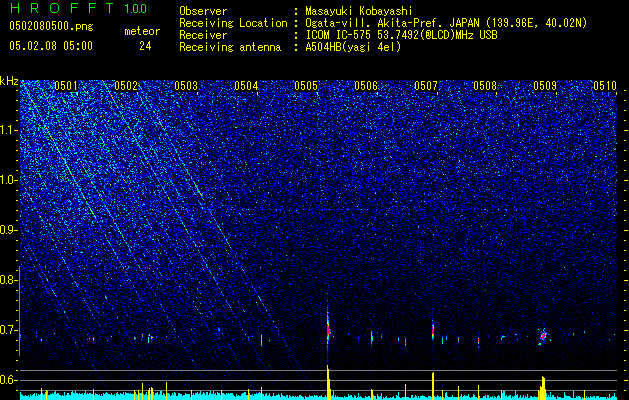Click the 0506 time marker
The image size is (629, 400).
366,85
